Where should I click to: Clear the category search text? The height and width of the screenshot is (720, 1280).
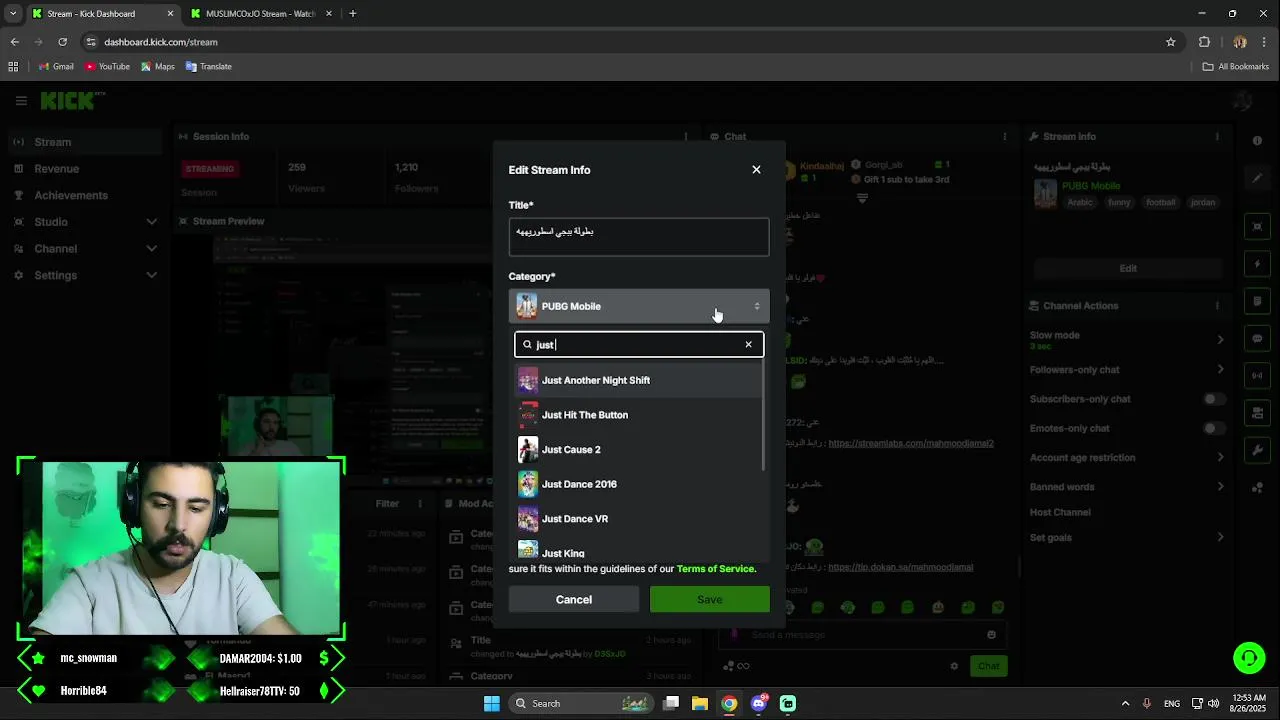(748, 345)
